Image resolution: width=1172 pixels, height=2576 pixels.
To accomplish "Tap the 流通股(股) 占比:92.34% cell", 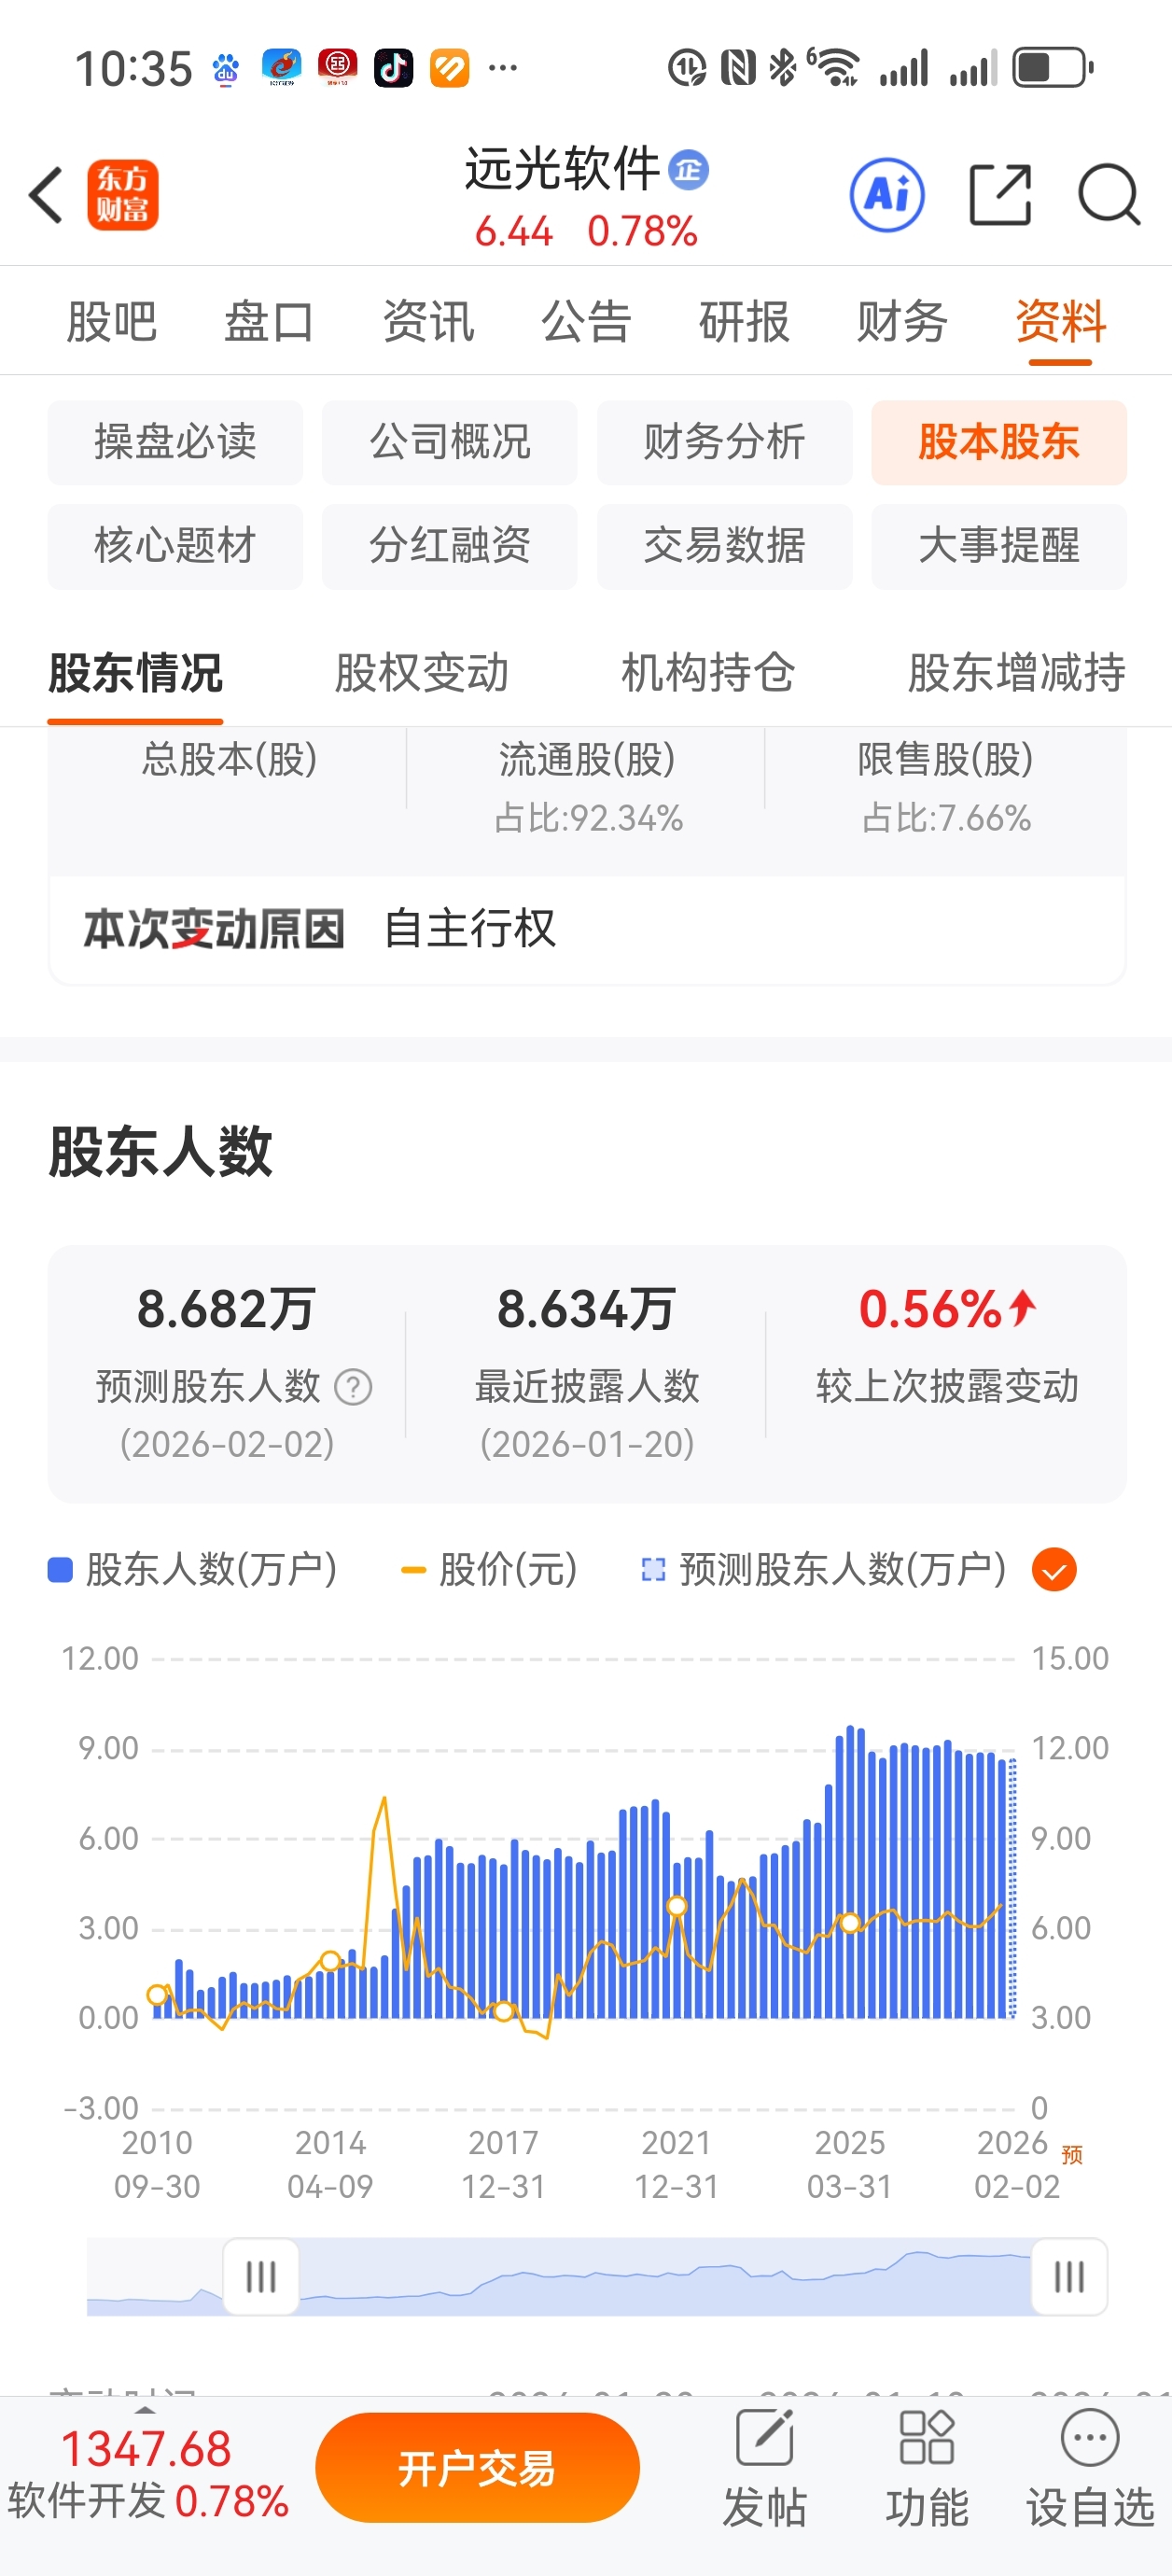I will pyautogui.click(x=588, y=788).
